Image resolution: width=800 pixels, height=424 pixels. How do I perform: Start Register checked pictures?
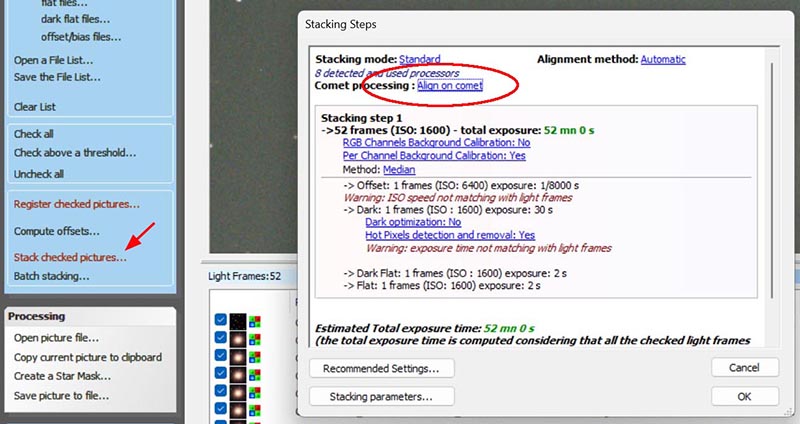coord(77,204)
